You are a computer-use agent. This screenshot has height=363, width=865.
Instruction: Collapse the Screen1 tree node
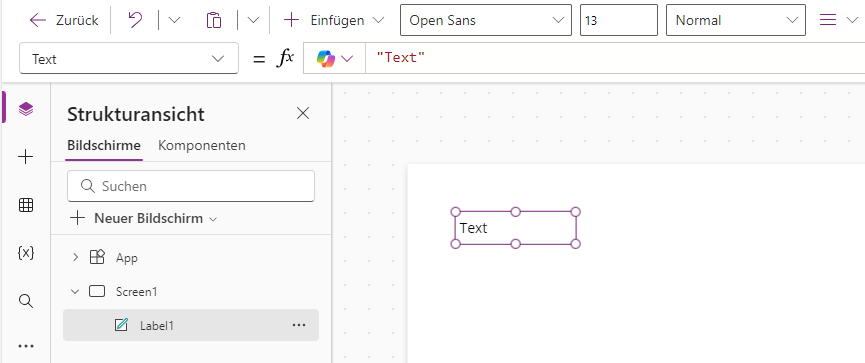[x=76, y=292]
